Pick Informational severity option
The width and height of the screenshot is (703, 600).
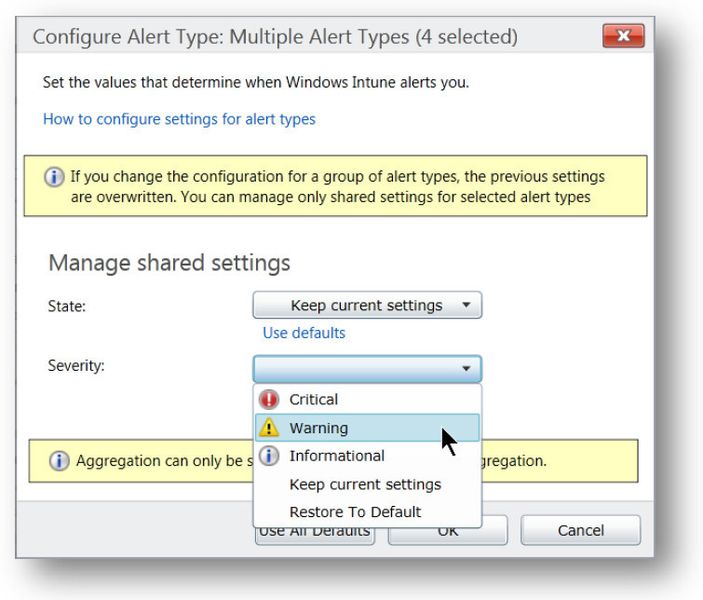point(367,456)
